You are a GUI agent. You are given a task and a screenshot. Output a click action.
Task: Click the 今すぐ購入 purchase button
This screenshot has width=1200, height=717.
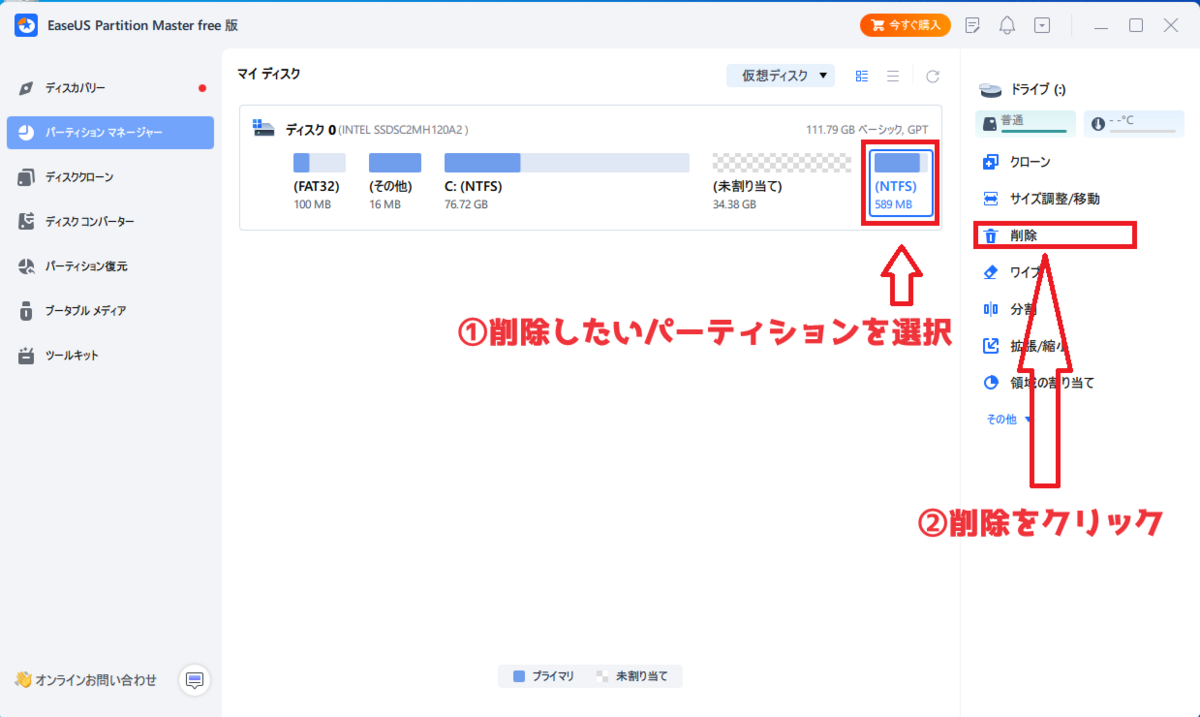[x=905, y=25]
